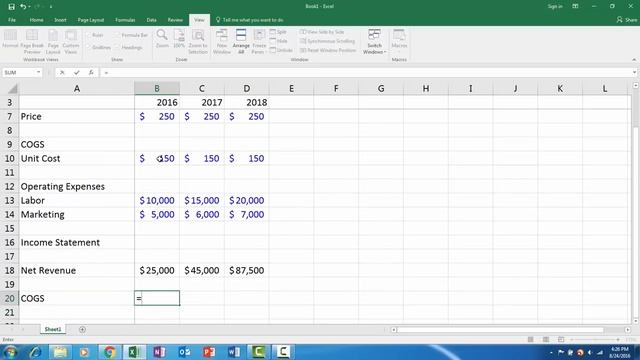Switch to the Formulas tab
This screenshot has height=360, width=640.
point(125,20)
